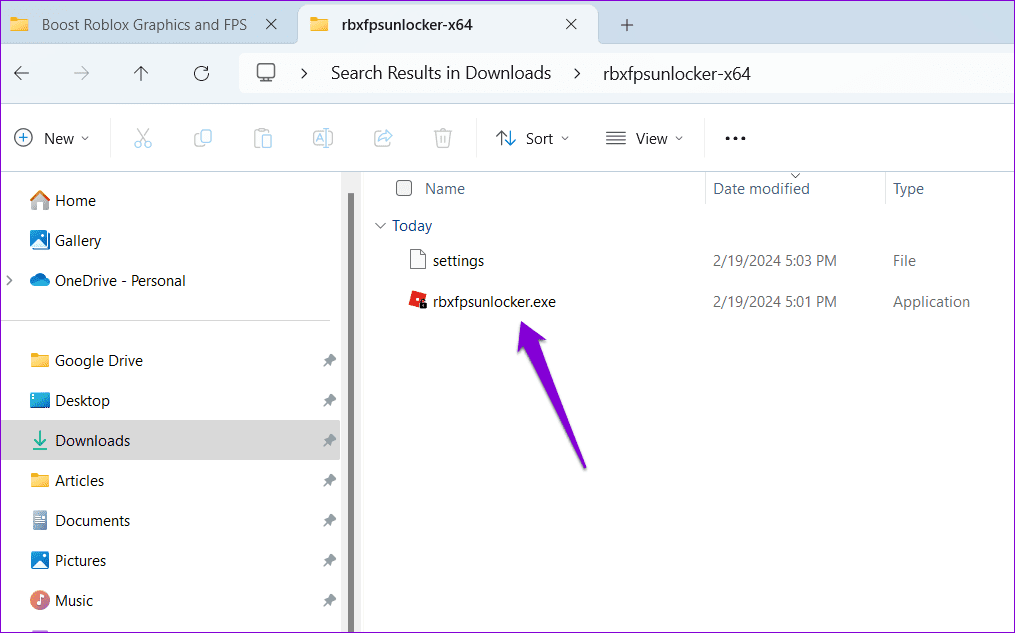Unpin Downloads using its pin icon
The width and height of the screenshot is (1015, 633).
coord(329,441)
